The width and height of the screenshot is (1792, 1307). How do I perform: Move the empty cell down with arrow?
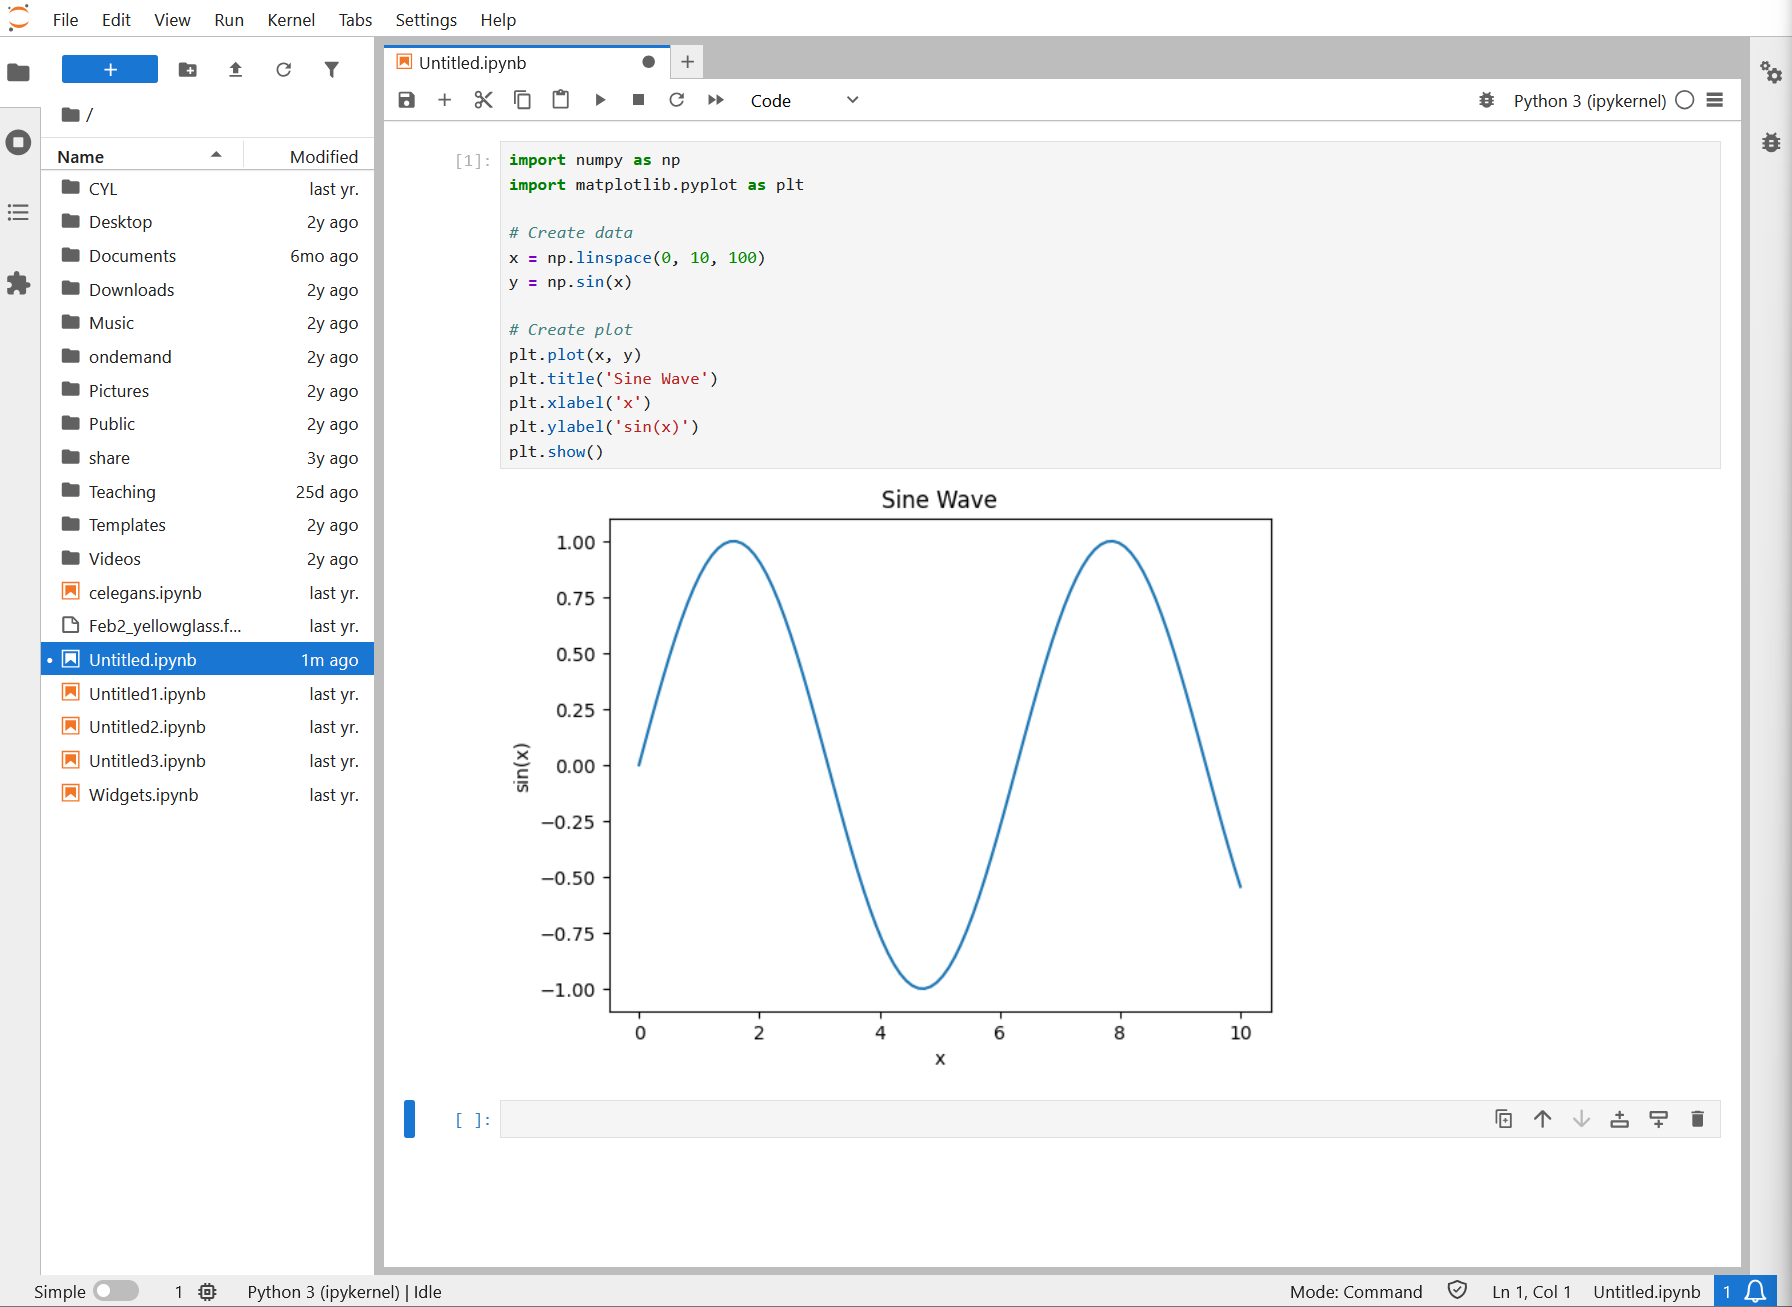(1581, 1119)
